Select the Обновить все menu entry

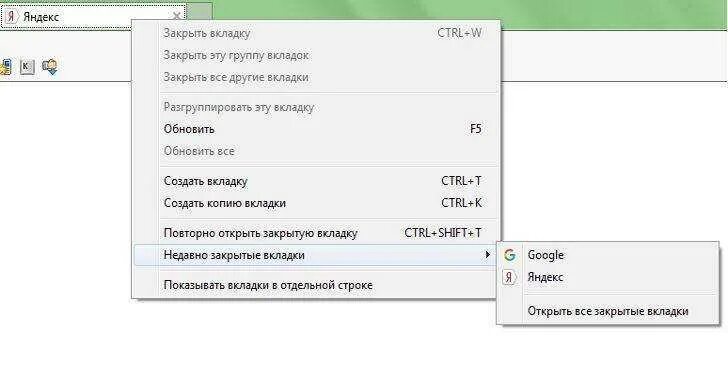[316, 151]
